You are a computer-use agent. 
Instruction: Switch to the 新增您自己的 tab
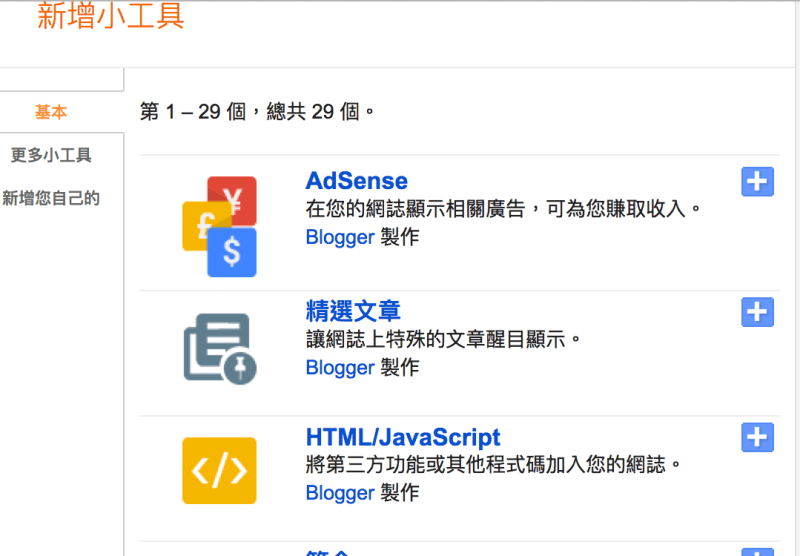coord(51,198)
